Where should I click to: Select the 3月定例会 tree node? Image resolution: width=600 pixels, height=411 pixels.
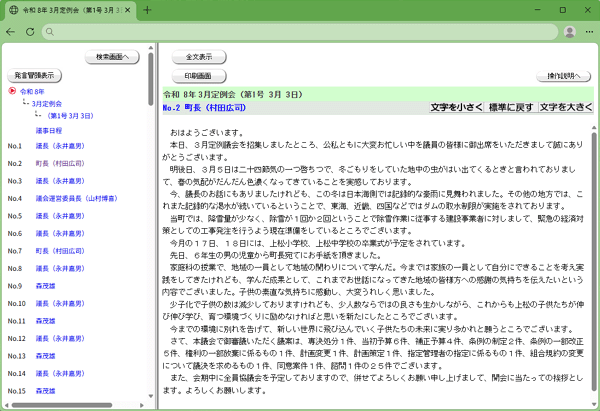pyautogui.click(x=47, y=104)
